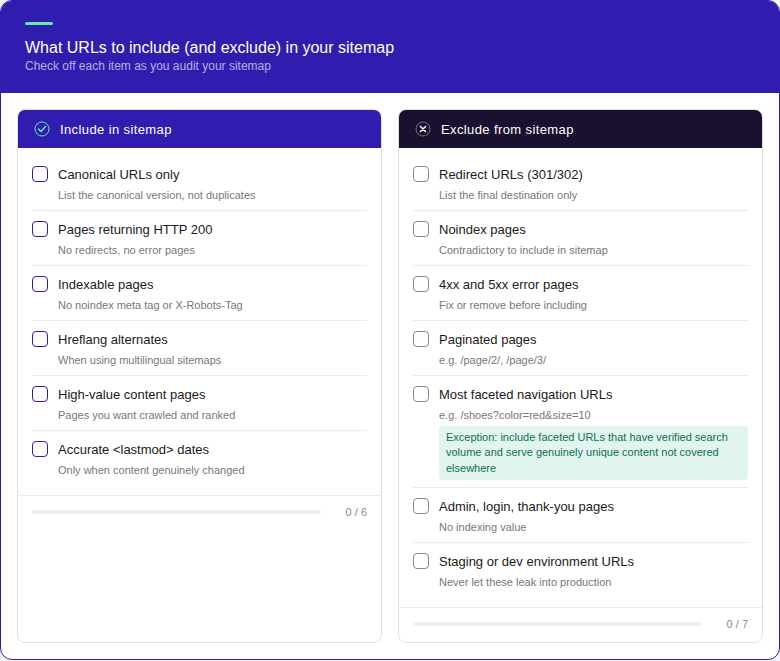Click the text Only when content genuinely changed
This screenshot has height=661, width=780.
click(151, 471)
